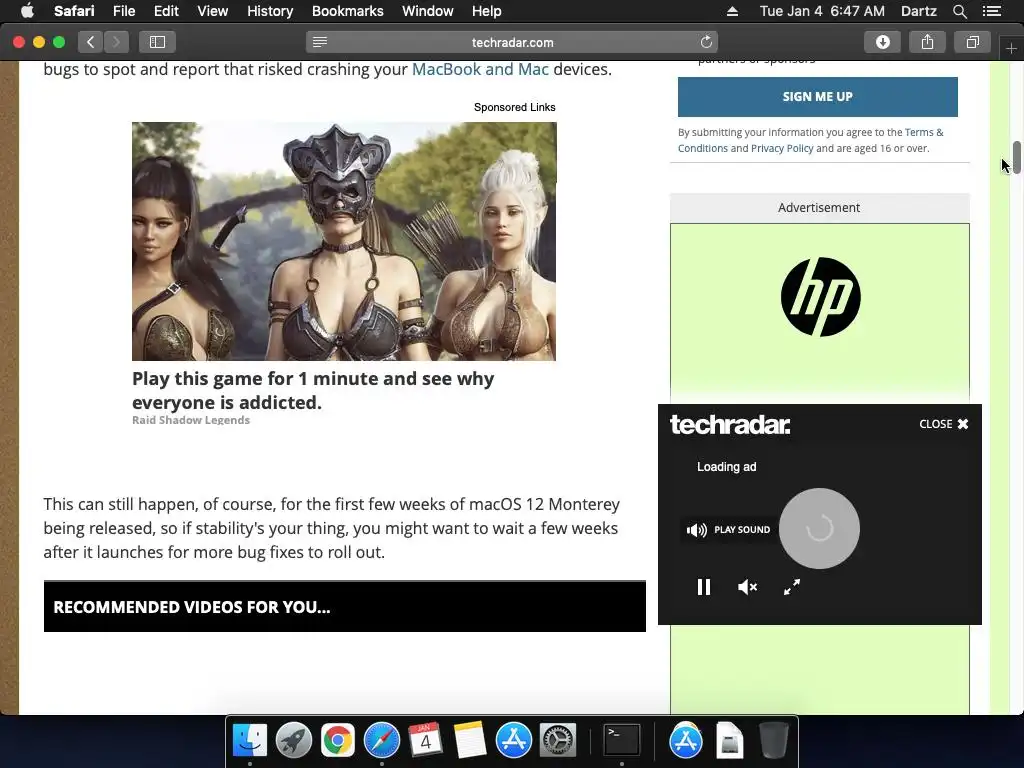Open the Bookmarks menu
The height and width of the screenshot is (768, 1024).
click(347, 11)
